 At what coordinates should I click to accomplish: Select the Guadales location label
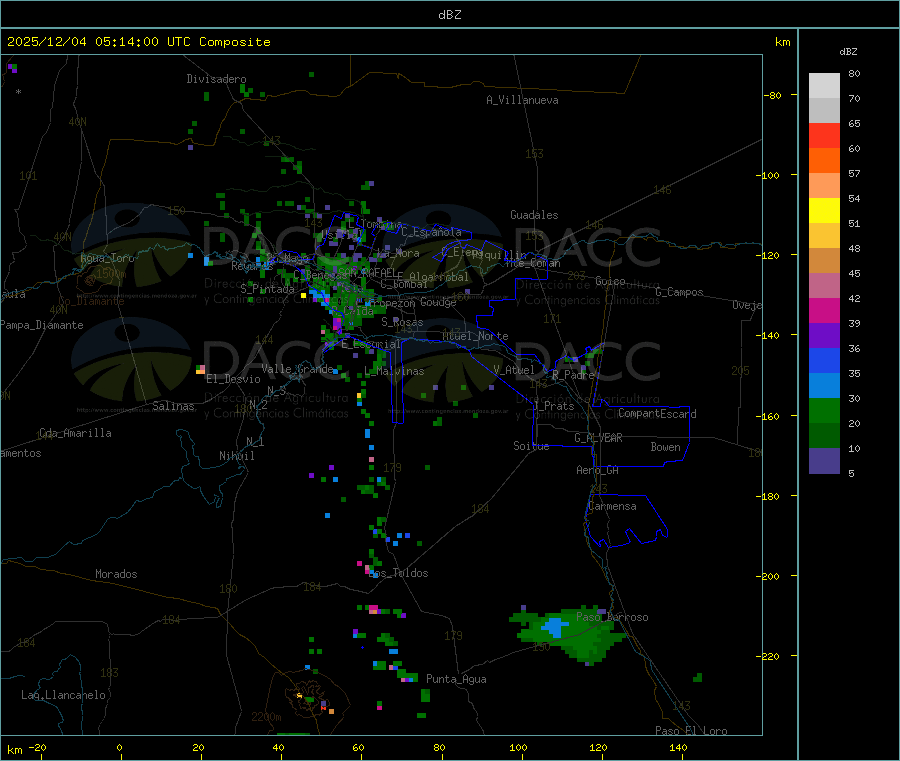pyautogui.click(x=534, y=215)
